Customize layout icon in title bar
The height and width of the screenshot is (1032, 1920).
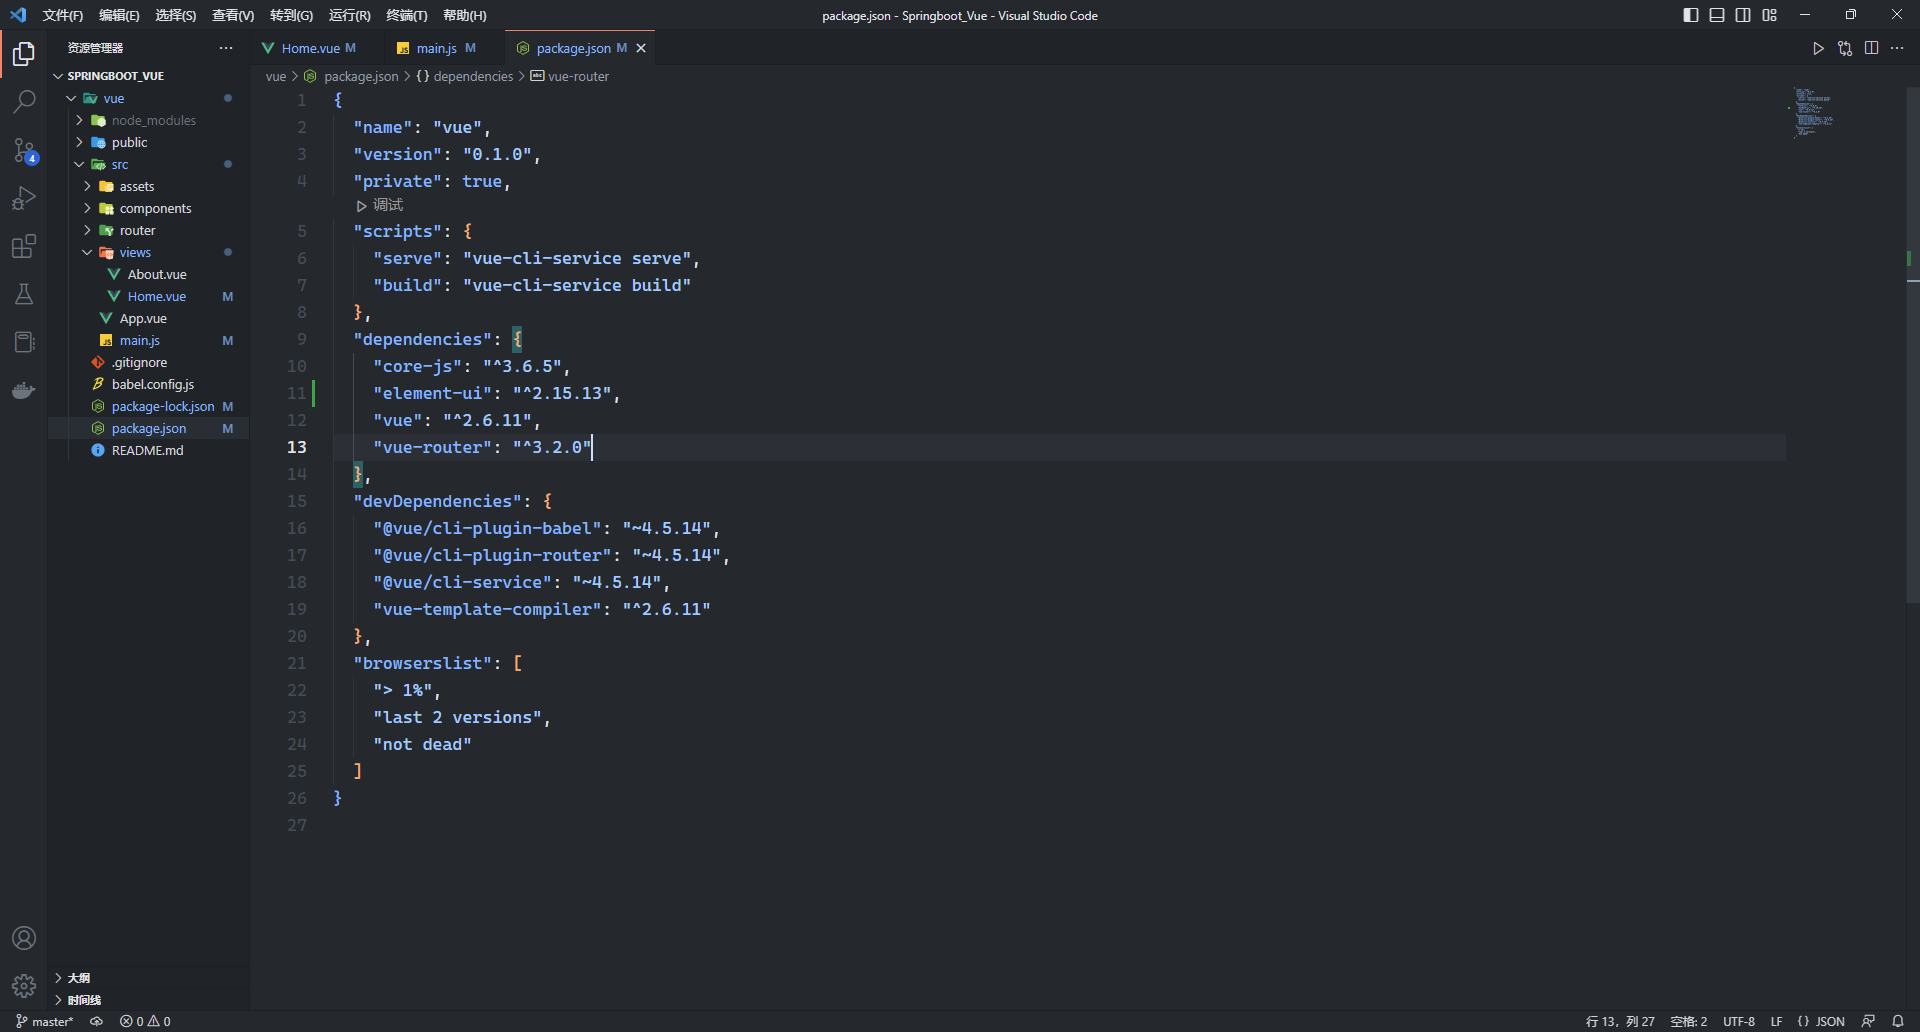coord(1769,15)
